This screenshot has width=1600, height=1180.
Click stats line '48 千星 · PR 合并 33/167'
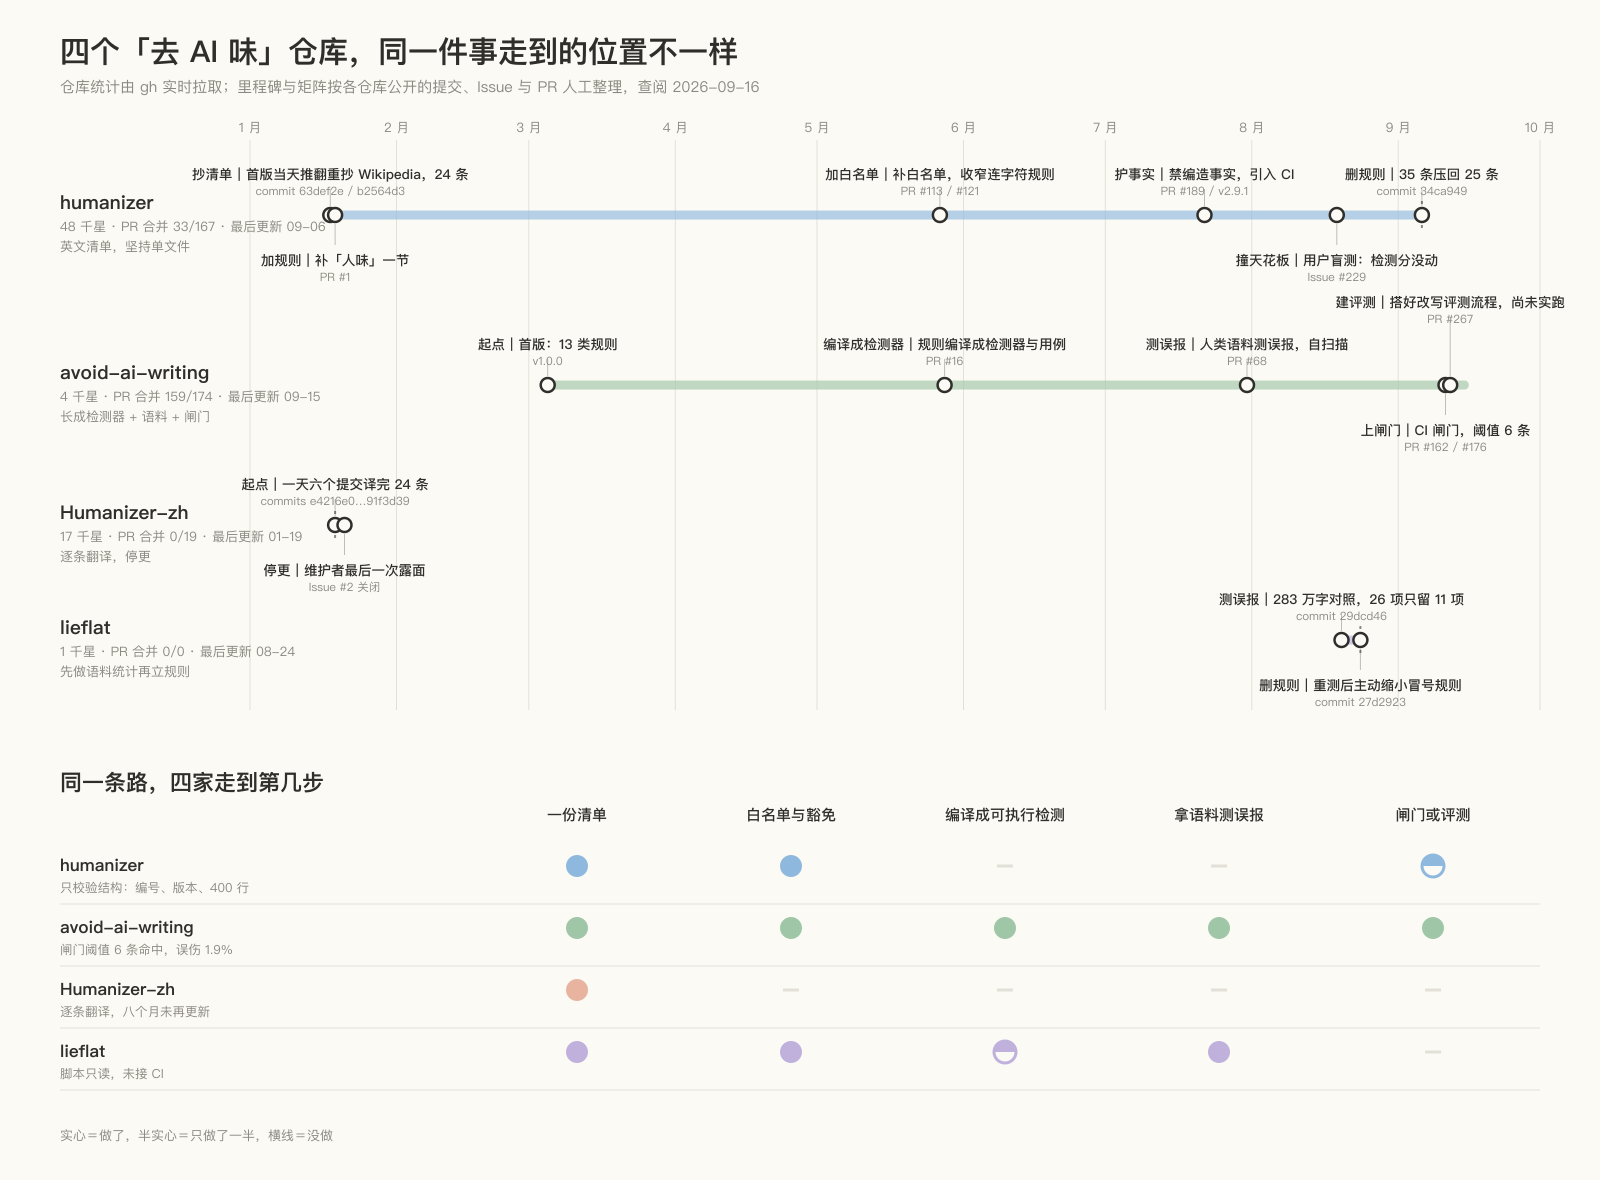click(193, 227)
